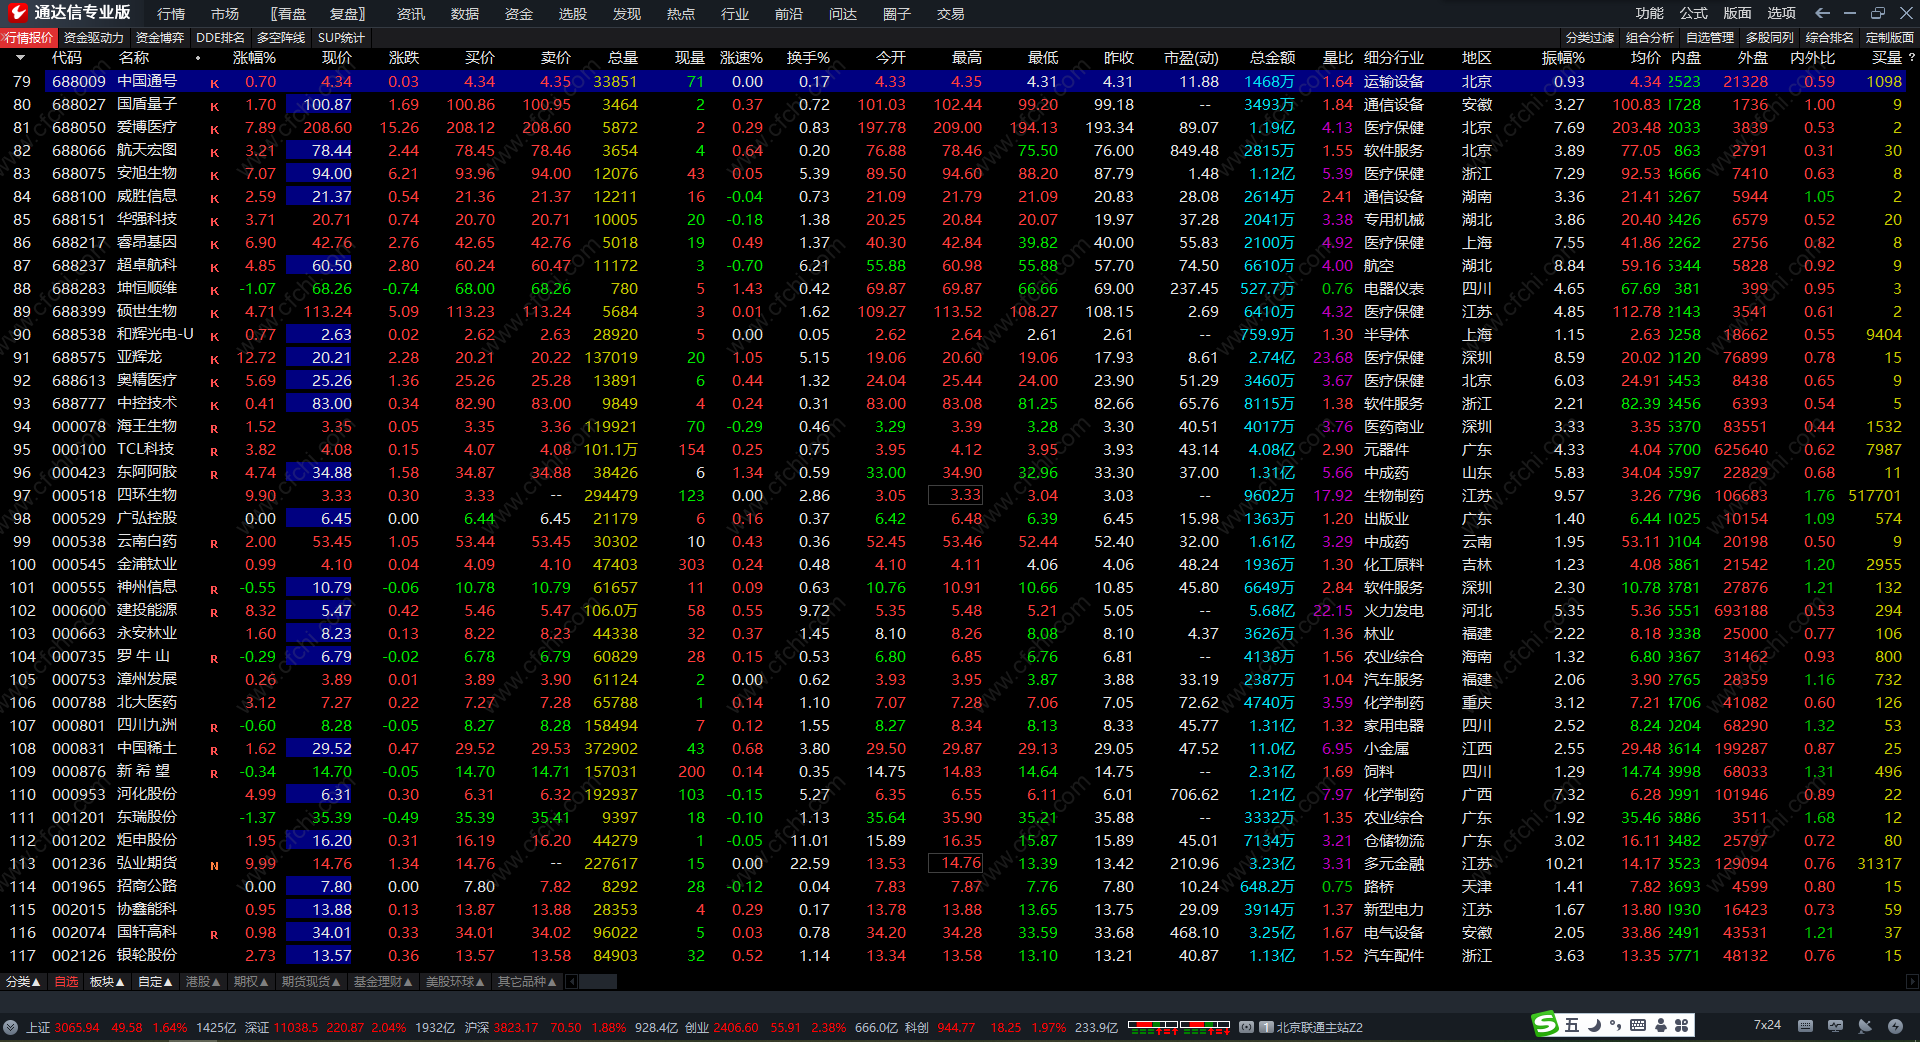Viewport: 1920px width, 1042px height.
Task: Click the K marker for 国盾量子
Action: pyautogui.click(x=214, y=106)
